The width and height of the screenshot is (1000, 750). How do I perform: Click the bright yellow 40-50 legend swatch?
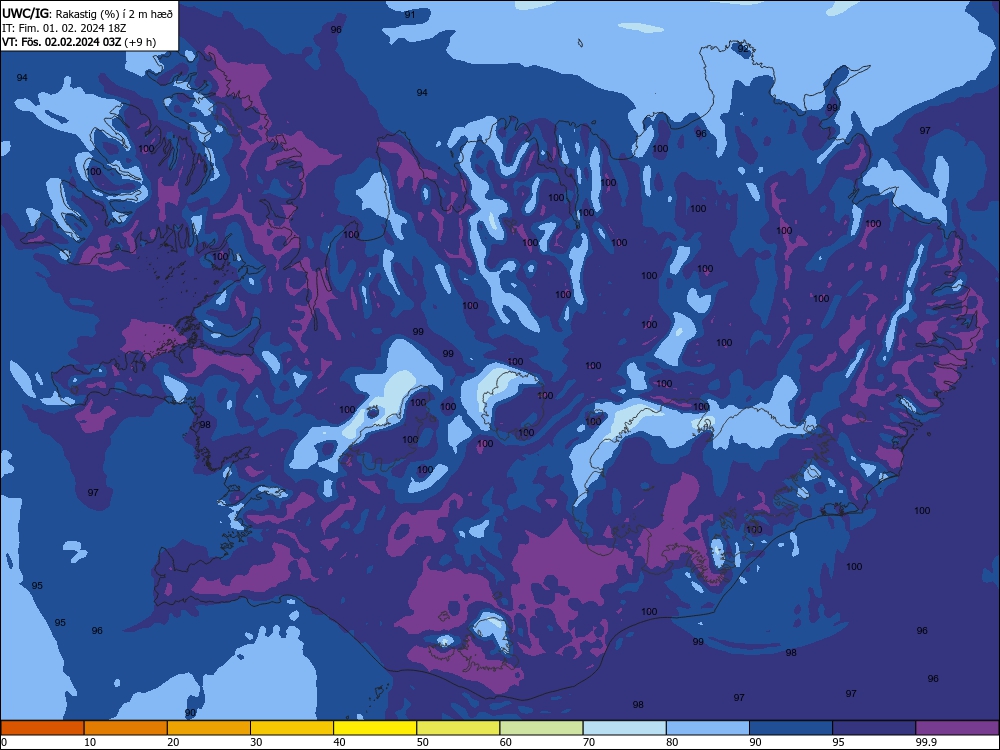coord(375,728)
